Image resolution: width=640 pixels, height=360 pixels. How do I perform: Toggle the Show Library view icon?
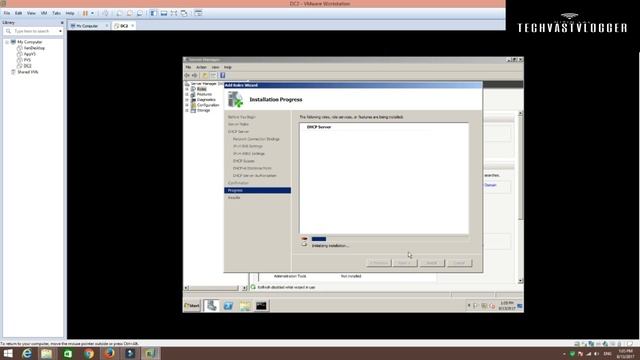pos(153,13)
